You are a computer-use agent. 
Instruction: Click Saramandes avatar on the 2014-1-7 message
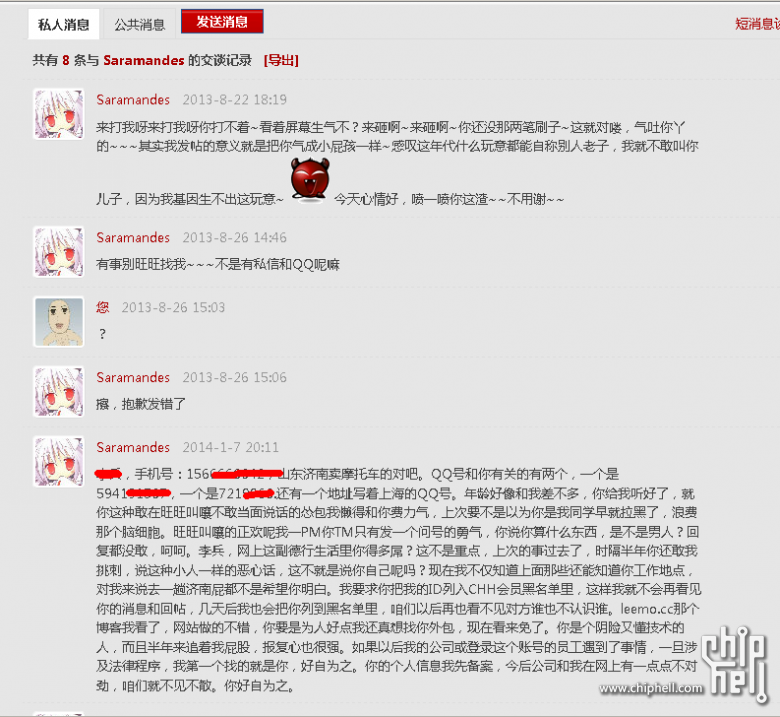click(59, 462)
